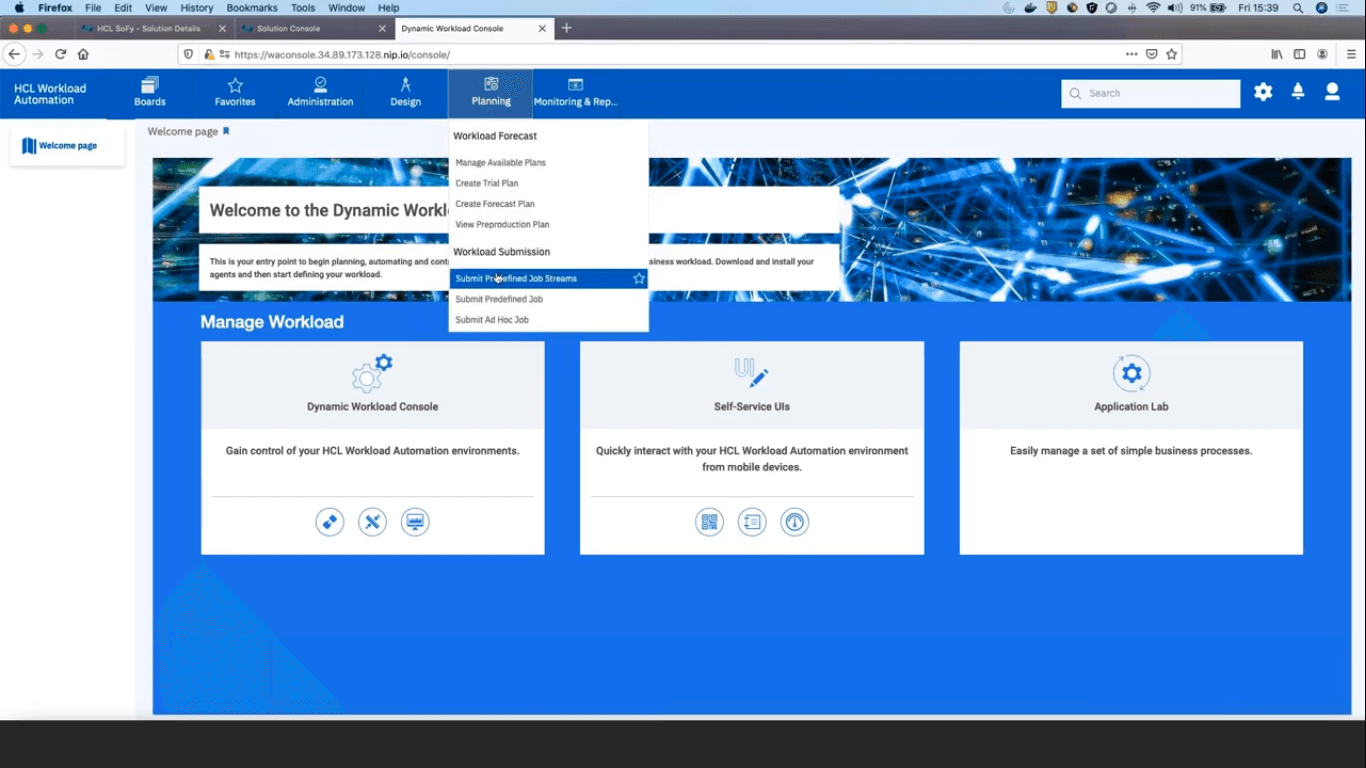Viewport: 1366px width, 768px height.
Task: Expand the Firefox page actions (···) menu
Action: pyautogui.click(x=1133, y=54)
